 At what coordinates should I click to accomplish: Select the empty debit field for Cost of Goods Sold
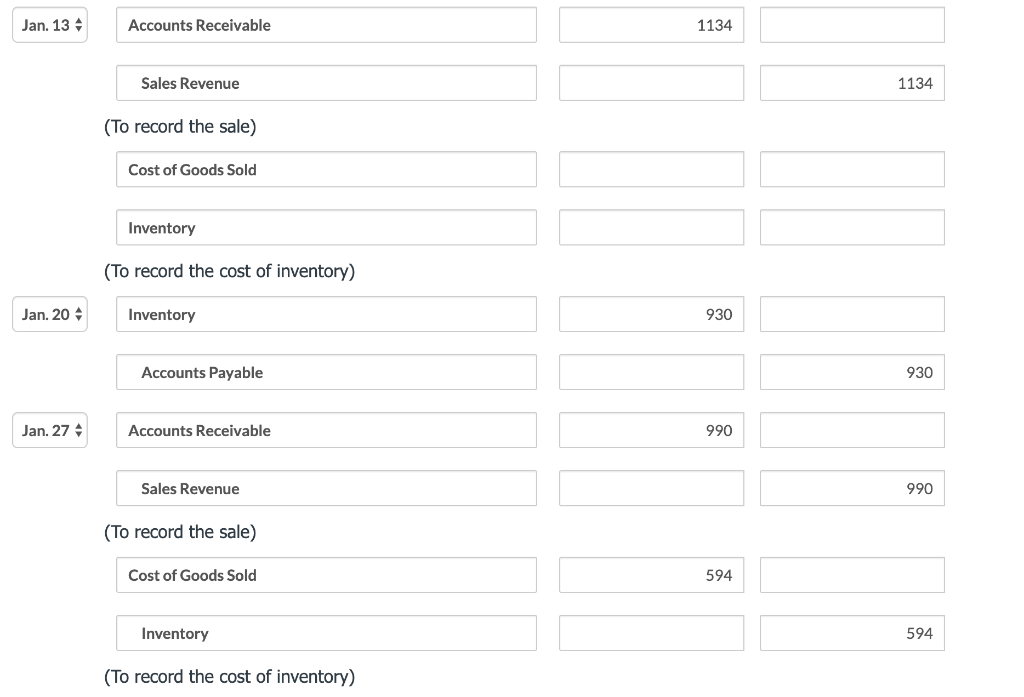point(651,170)
